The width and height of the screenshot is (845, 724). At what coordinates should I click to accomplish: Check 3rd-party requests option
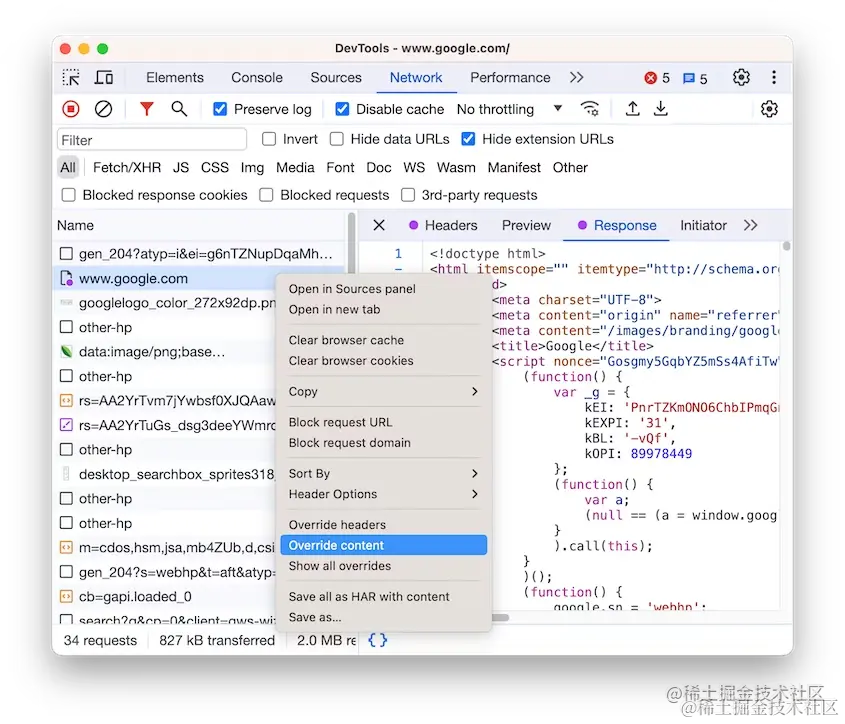point(408,195)
